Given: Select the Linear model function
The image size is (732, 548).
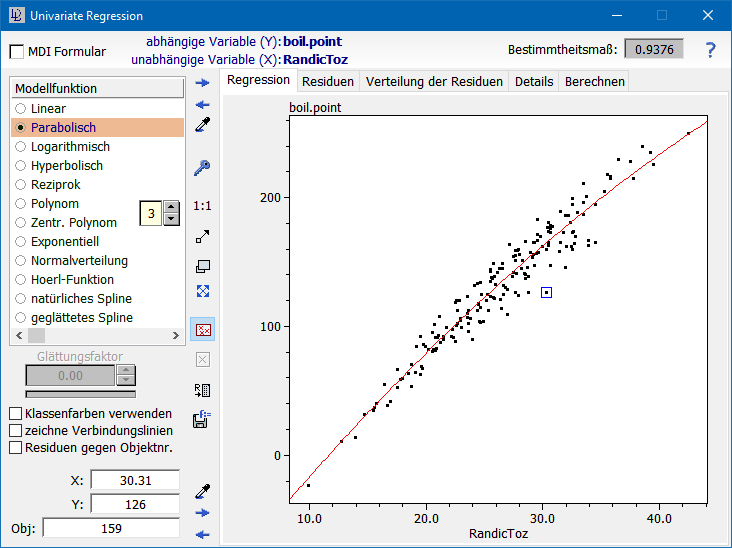Looking at the screenshot, I should [x=19, y=108].
